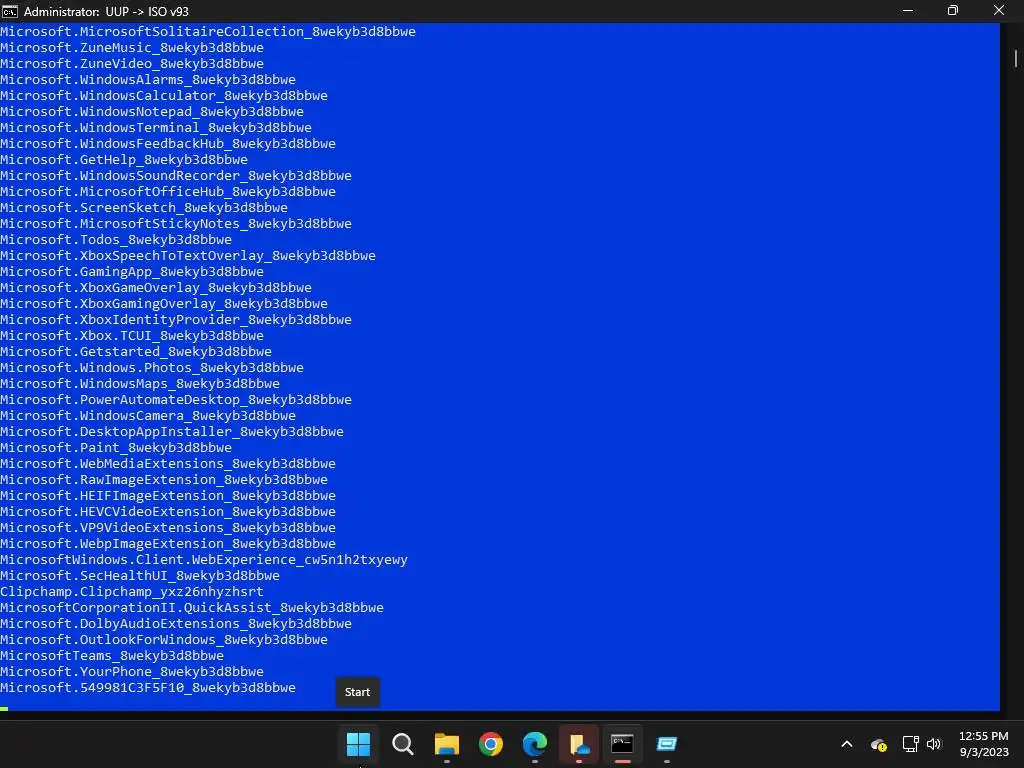The width and height of the screenshot is (1024, 768).
Task: Click line Microsoft.Xbox.TCUI_8wekyb3d8bbwe
Action: pyautogui.click(x=132, y=336)
